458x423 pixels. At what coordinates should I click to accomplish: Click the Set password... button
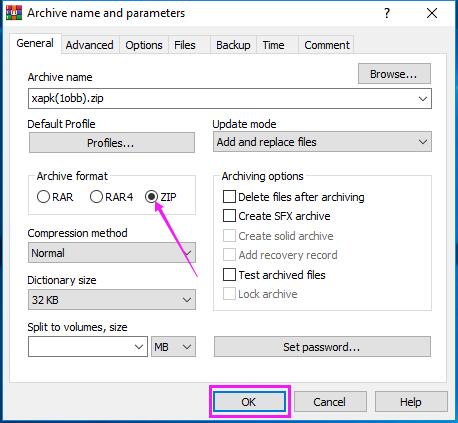point(322,347)
